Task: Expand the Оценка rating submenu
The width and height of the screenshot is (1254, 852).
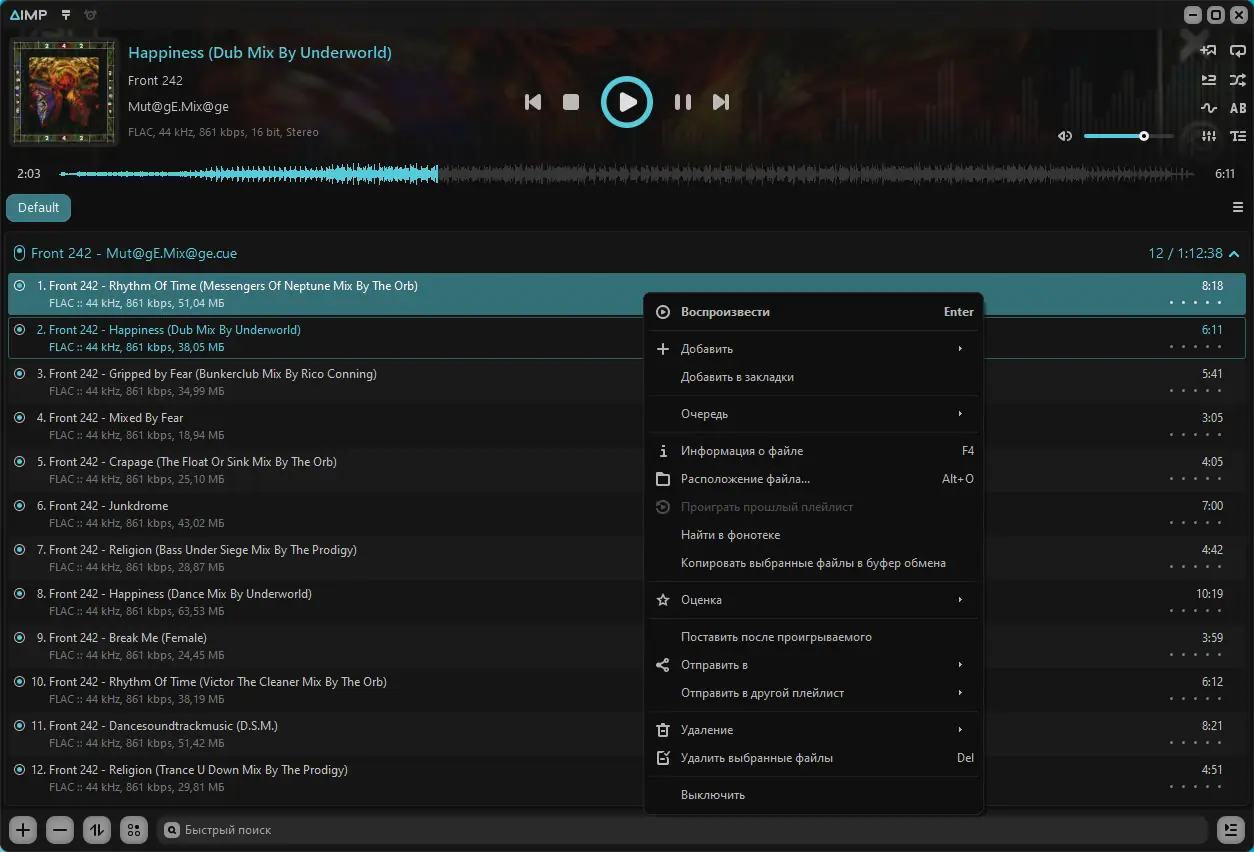Action: click(813, 600)
